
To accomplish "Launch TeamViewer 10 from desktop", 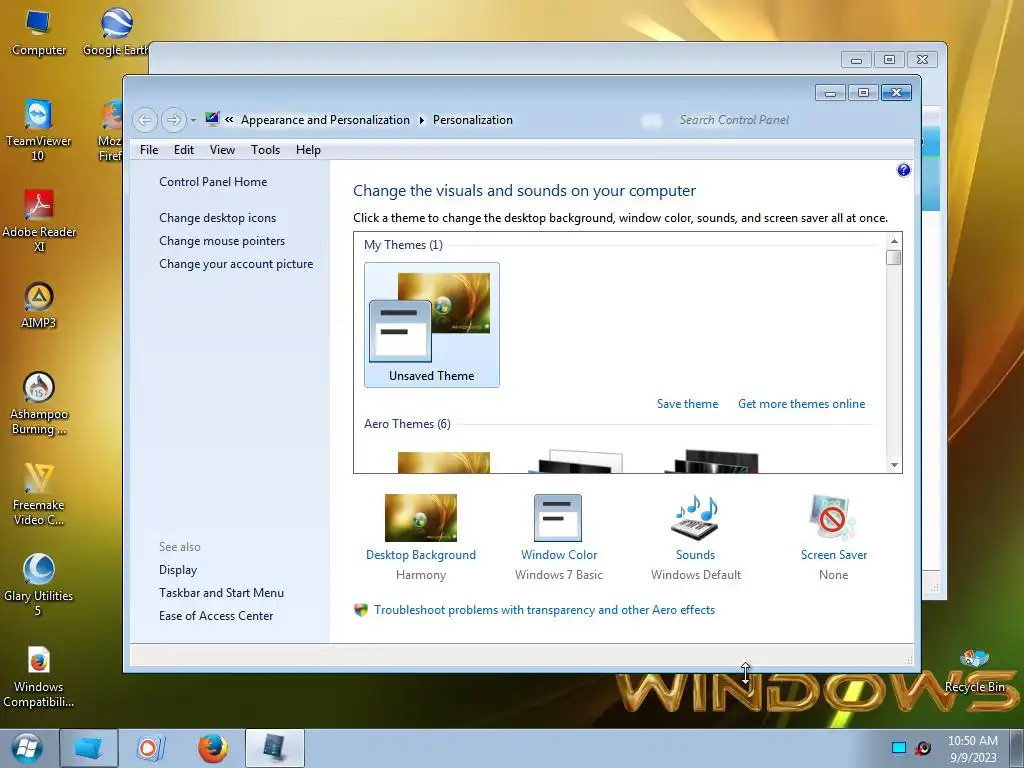I will 38,130.
